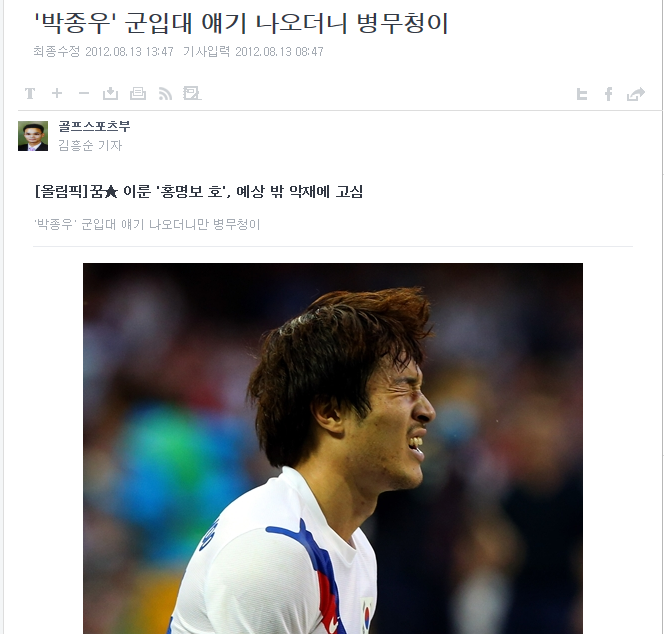Print the article using the printer icon
Screen dimensions: 664x634
point(138,93)
